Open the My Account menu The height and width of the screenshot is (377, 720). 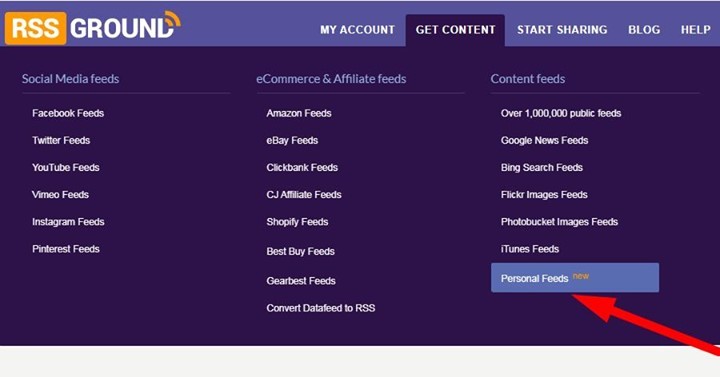tap(357, 30)
